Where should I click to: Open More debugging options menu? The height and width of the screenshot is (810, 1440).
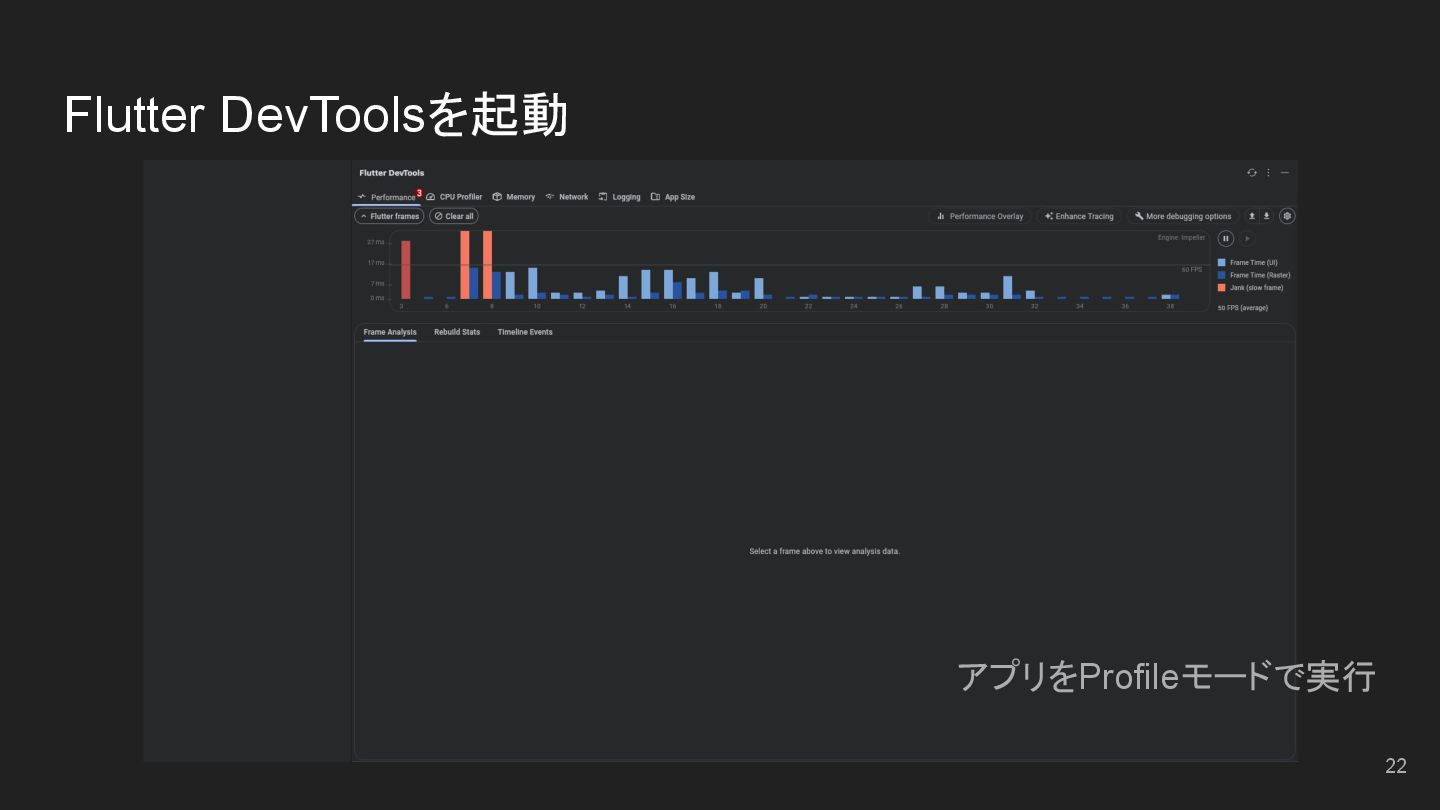1183,216
